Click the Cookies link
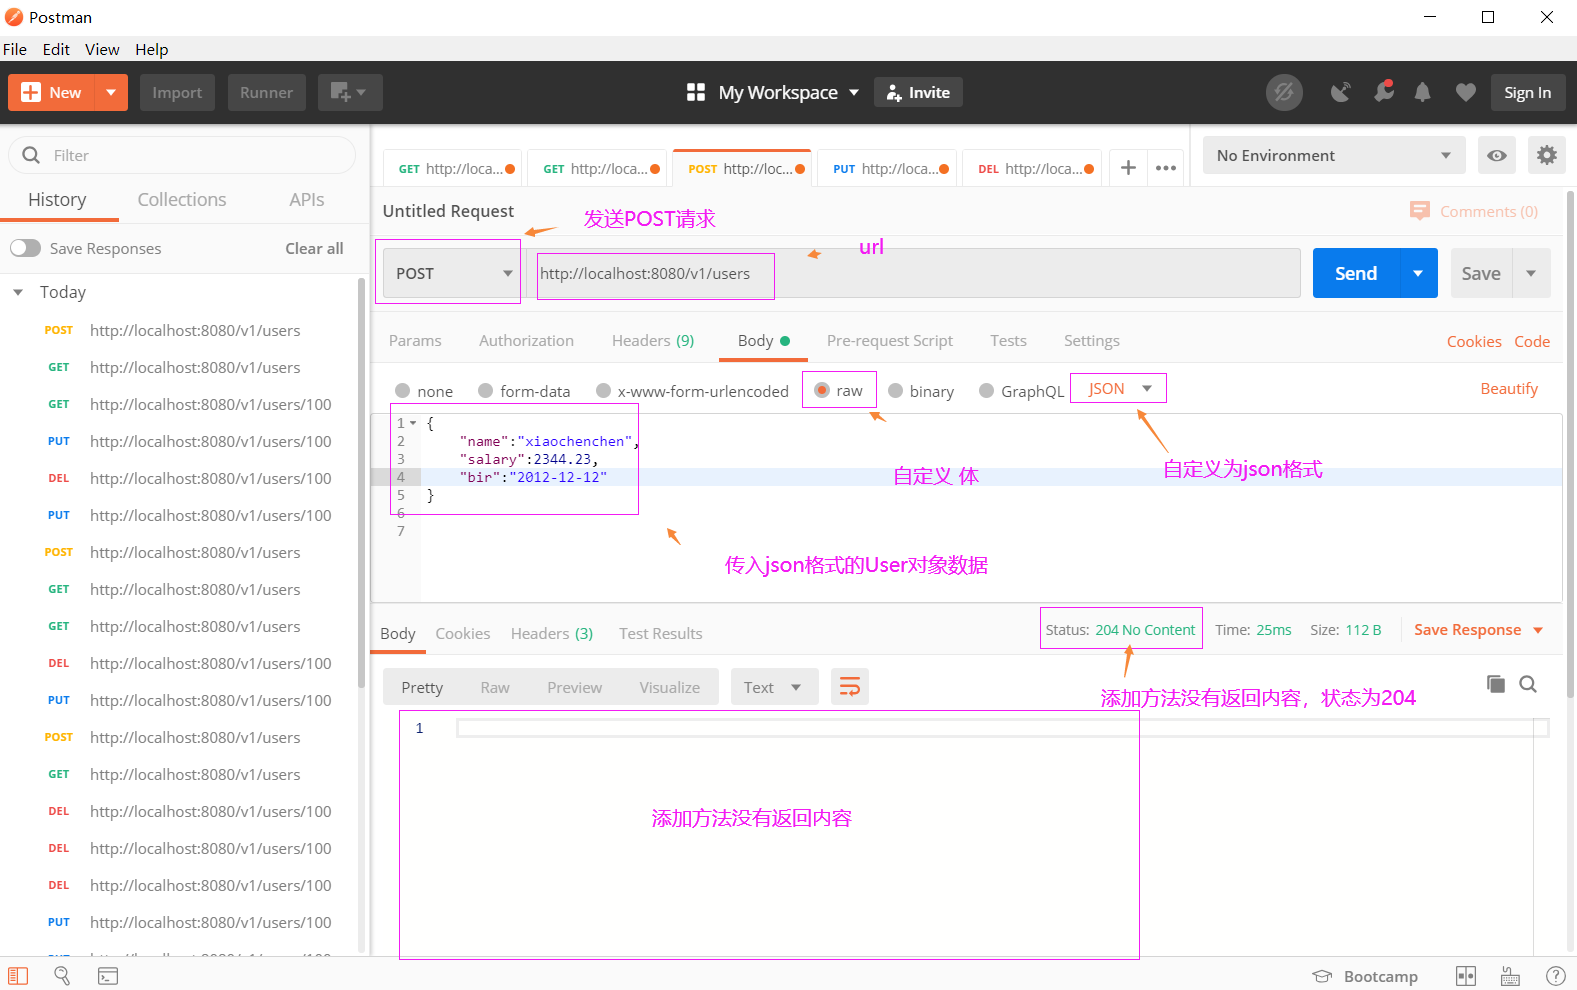Image resolution: width=1577 pixels, height=990 pixels. click(x=1474, y=341)
